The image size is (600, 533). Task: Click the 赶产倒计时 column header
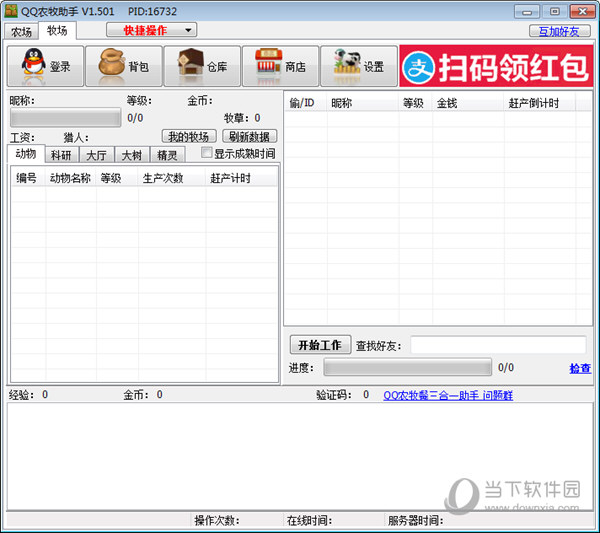pos(540,103)
